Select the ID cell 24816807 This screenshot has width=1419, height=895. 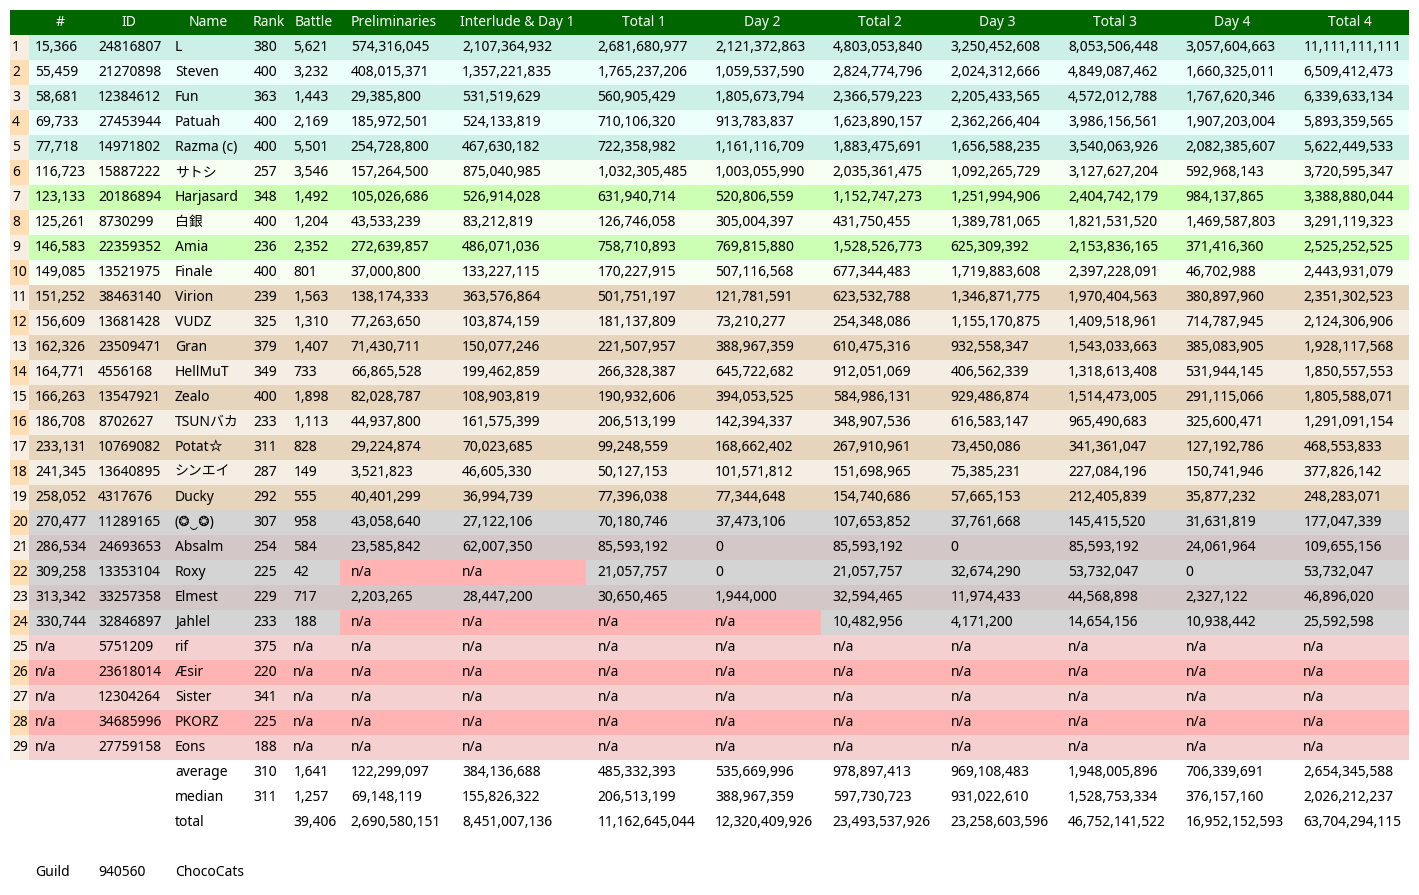[130, 46]
